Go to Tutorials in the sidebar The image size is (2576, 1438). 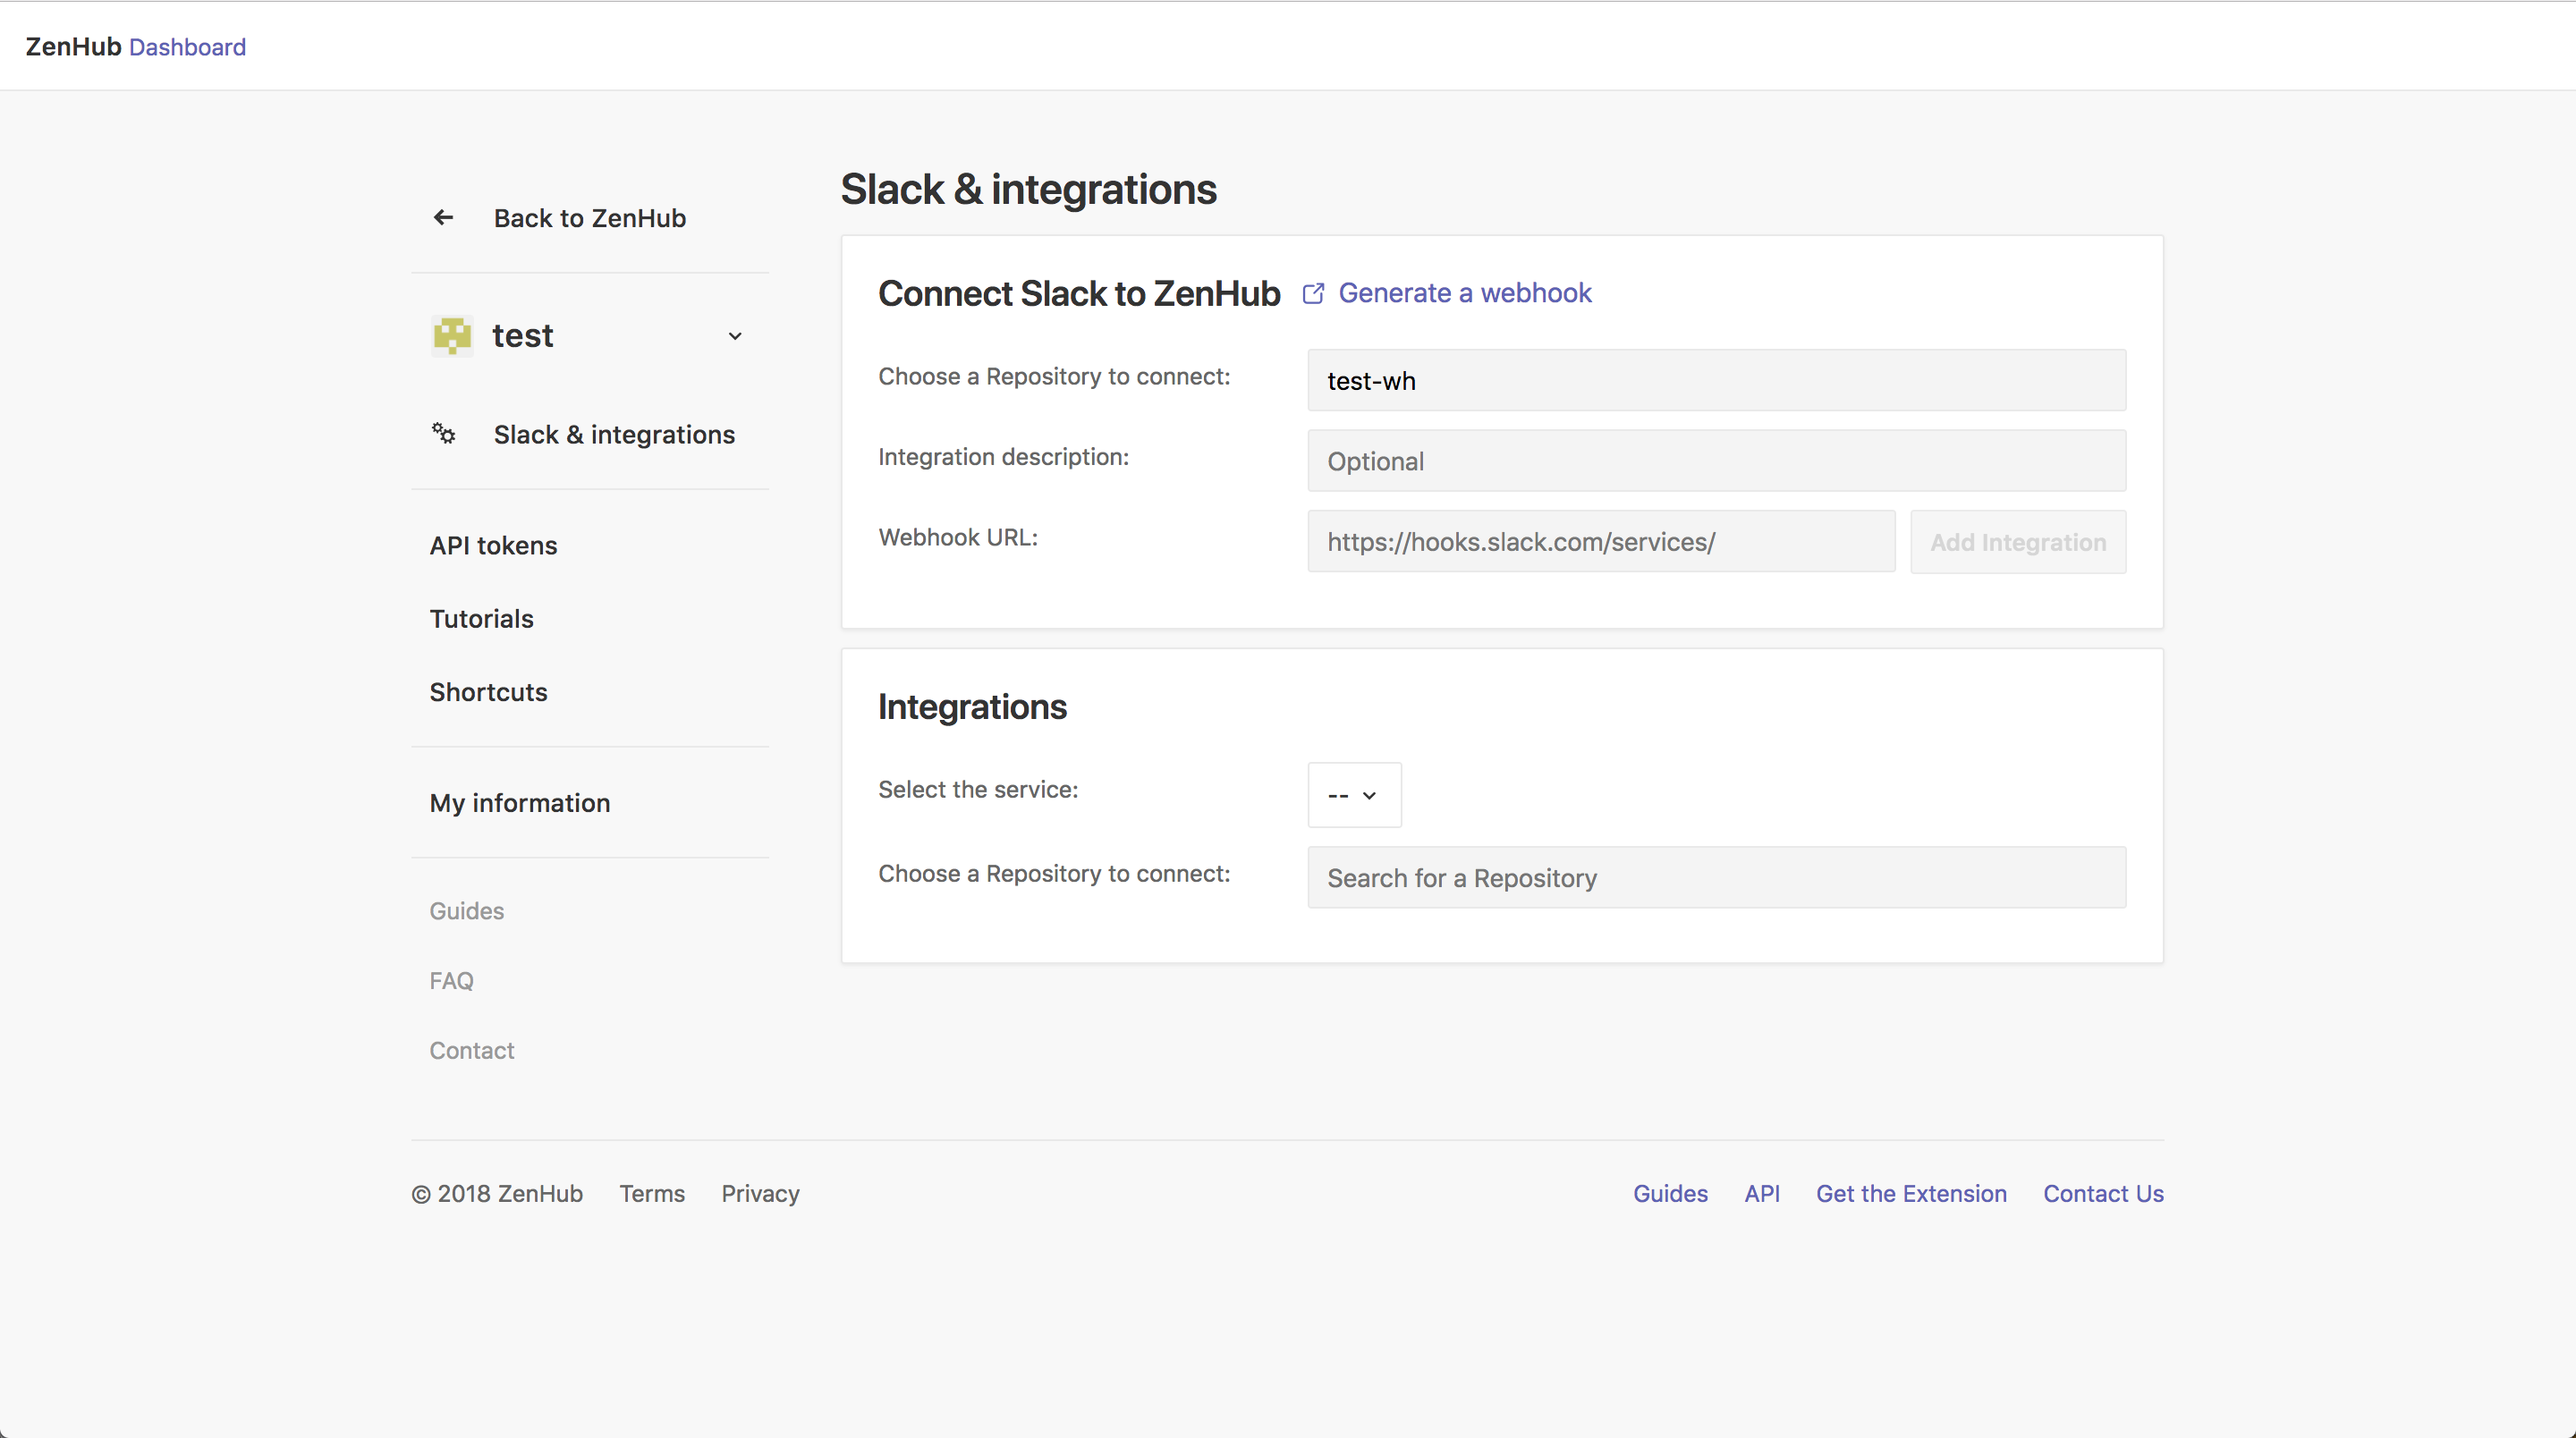pos(481,618)
